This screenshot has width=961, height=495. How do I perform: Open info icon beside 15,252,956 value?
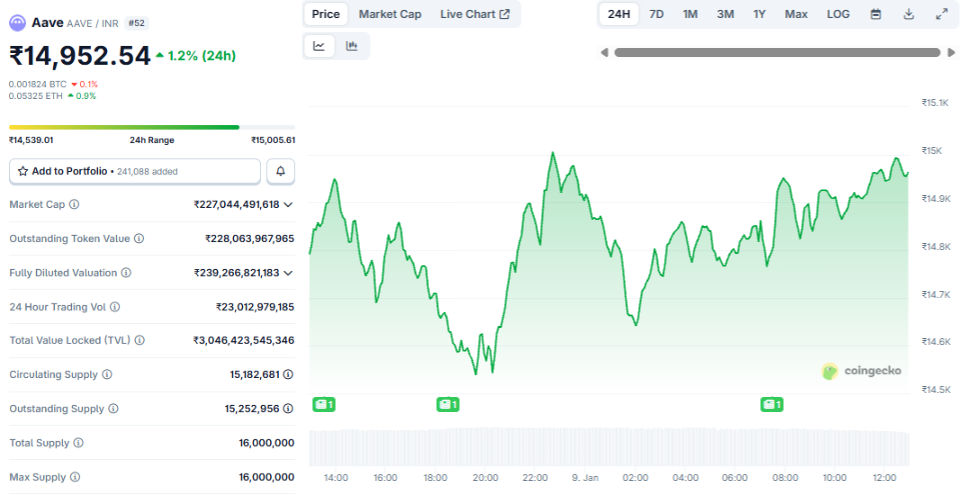tap(288, 409)
